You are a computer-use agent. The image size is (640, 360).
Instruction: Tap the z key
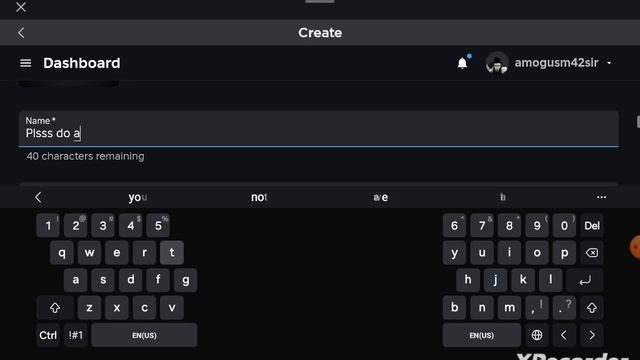point(89,307)
